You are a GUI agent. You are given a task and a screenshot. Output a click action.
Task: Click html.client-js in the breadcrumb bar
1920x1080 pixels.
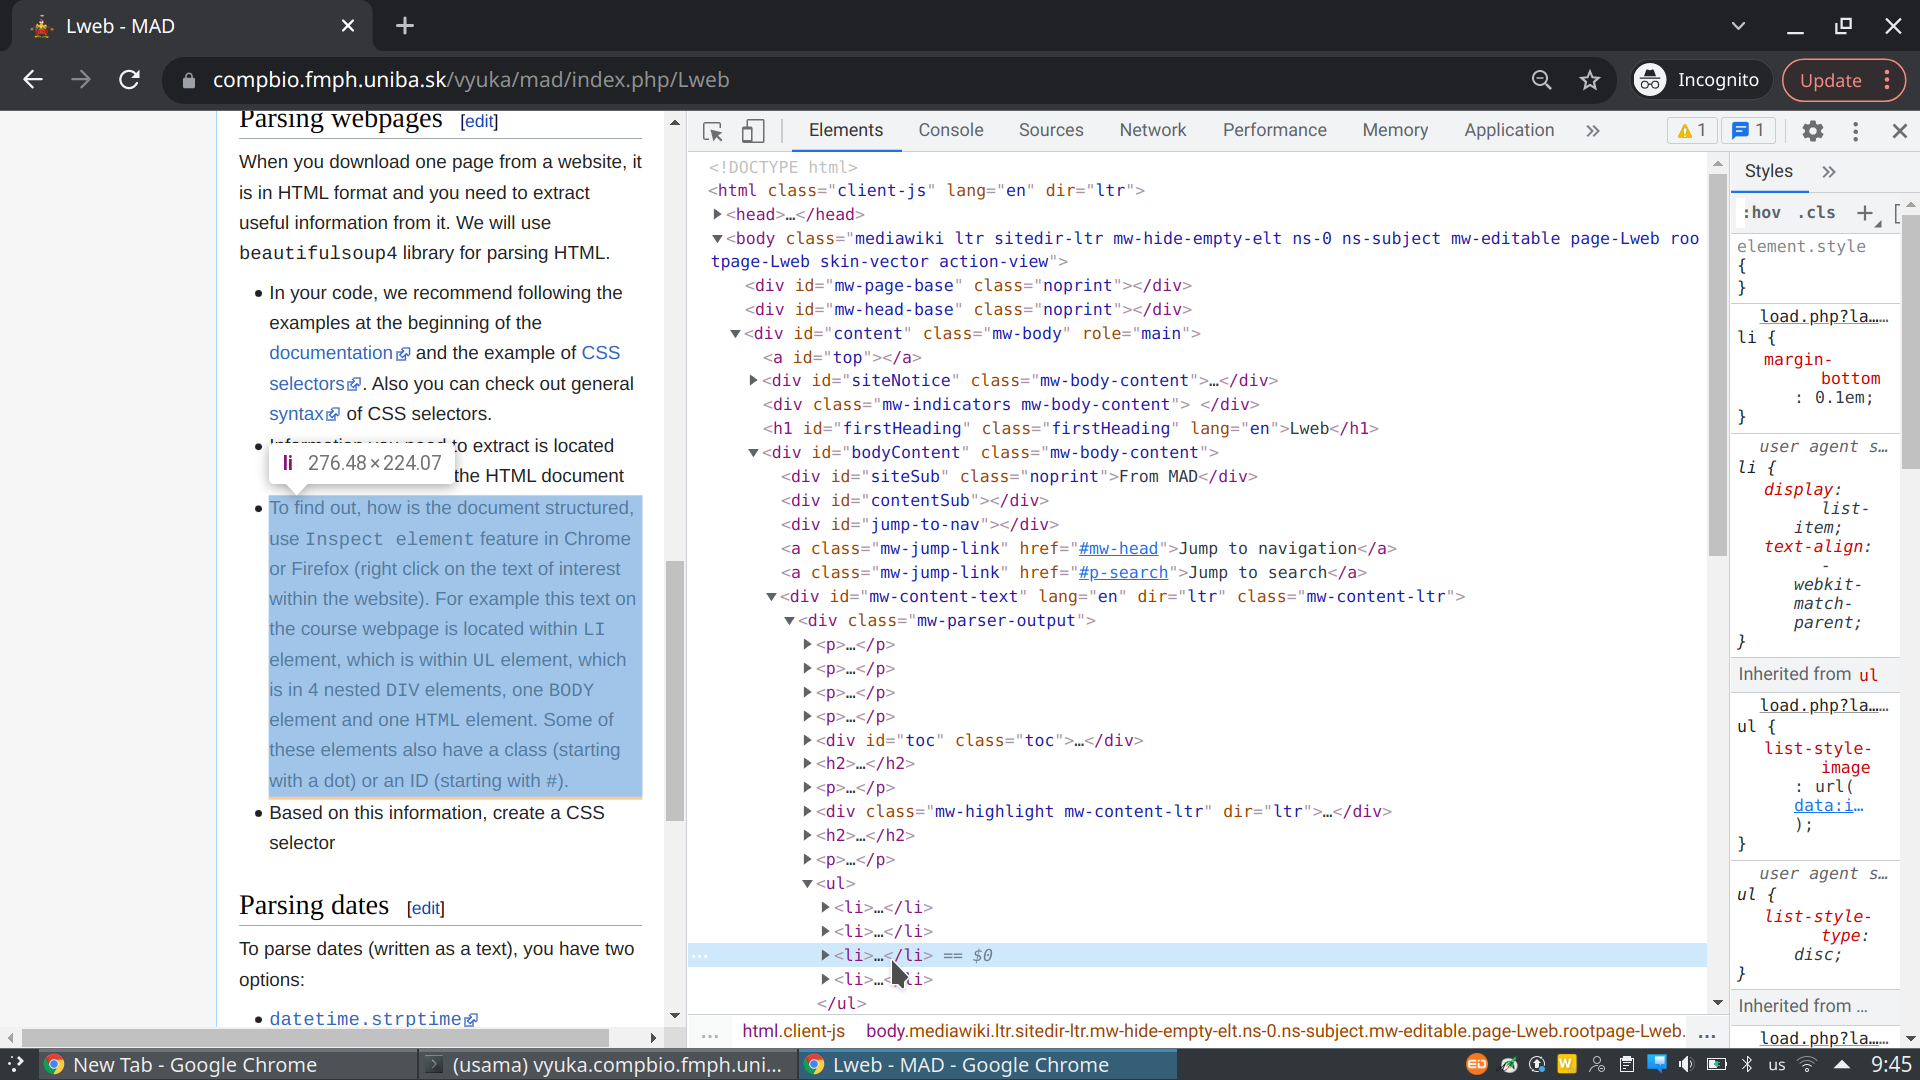coord(793,1031)
